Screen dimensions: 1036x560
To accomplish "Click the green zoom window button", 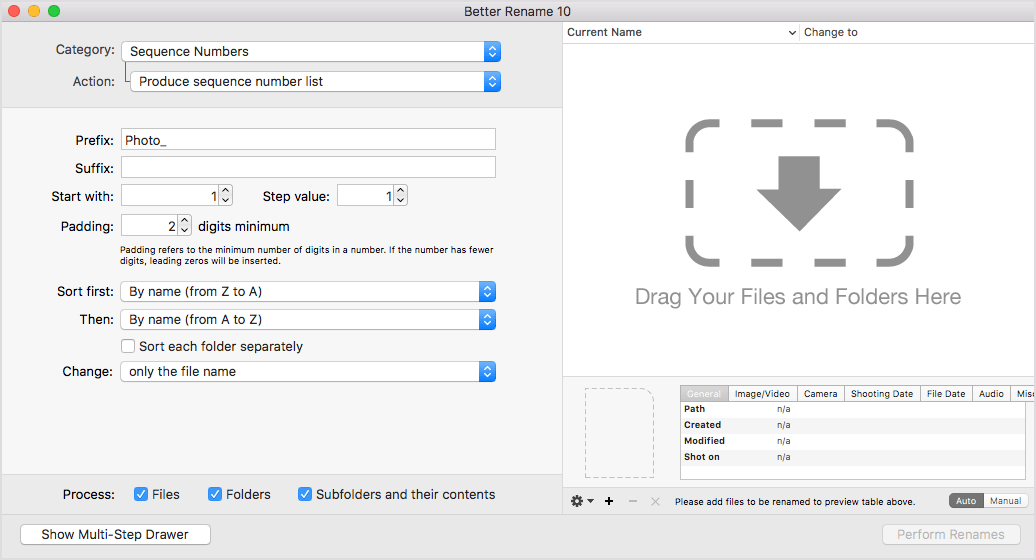I will [x=54, y=11].
